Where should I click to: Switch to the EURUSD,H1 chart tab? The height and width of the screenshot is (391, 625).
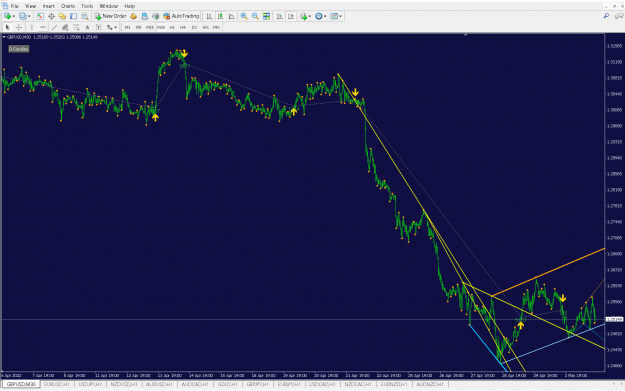pos(57,384)
